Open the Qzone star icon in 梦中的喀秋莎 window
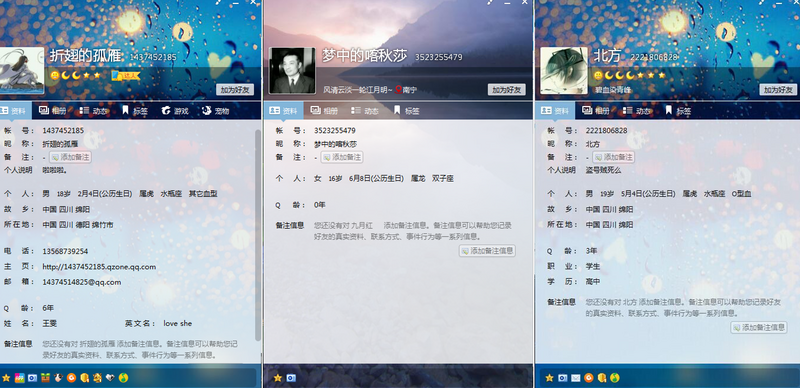 [x=278, y=378]
